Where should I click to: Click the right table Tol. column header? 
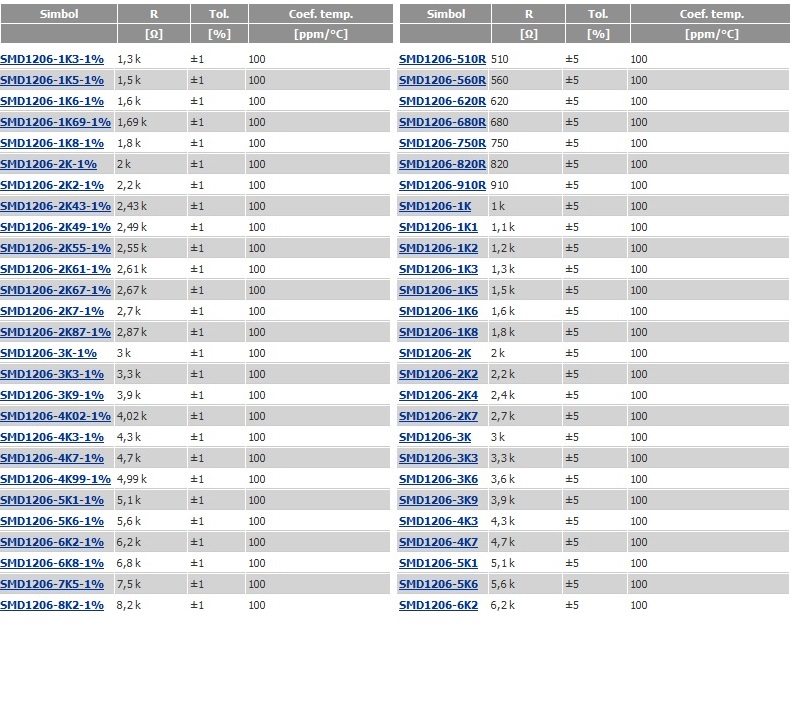tap(597, 15)
